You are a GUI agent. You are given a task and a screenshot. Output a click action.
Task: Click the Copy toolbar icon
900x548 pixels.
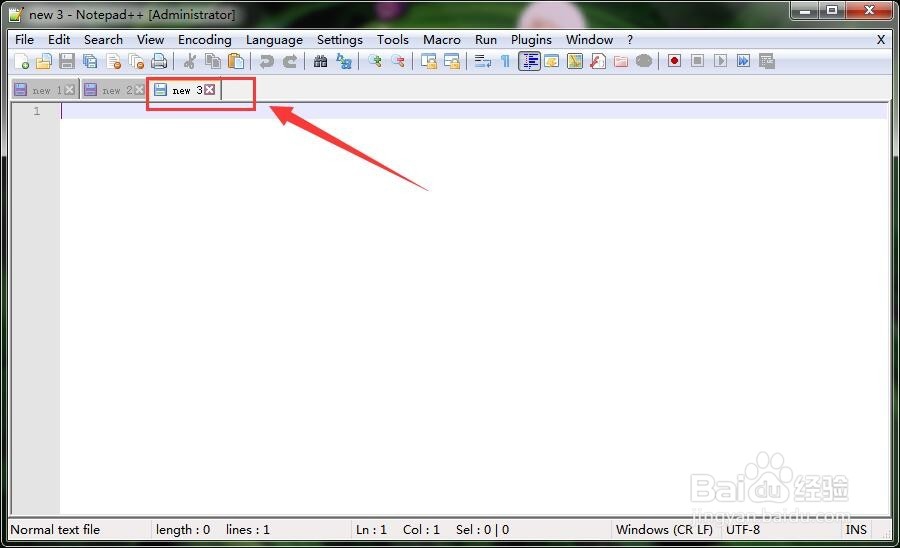pyautogui.click(x=213, y=61)
